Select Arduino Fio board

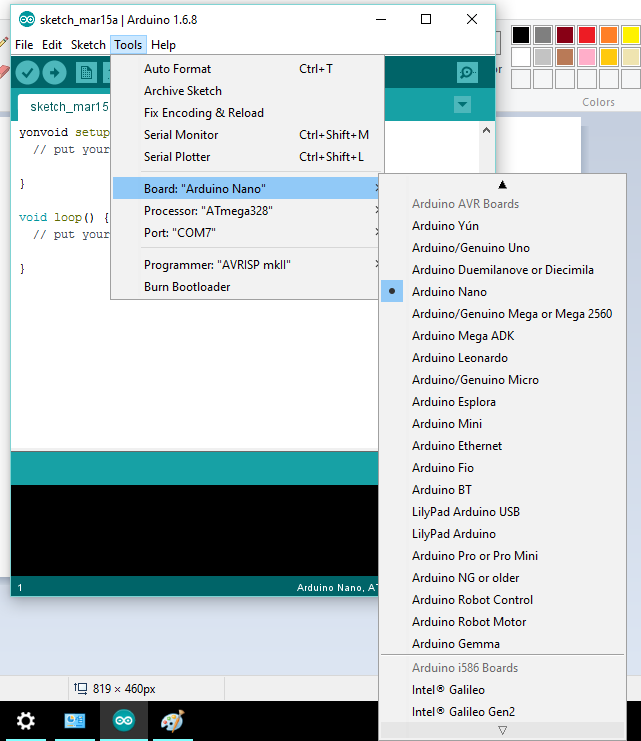pyautogui.click(x=502, y=468)
